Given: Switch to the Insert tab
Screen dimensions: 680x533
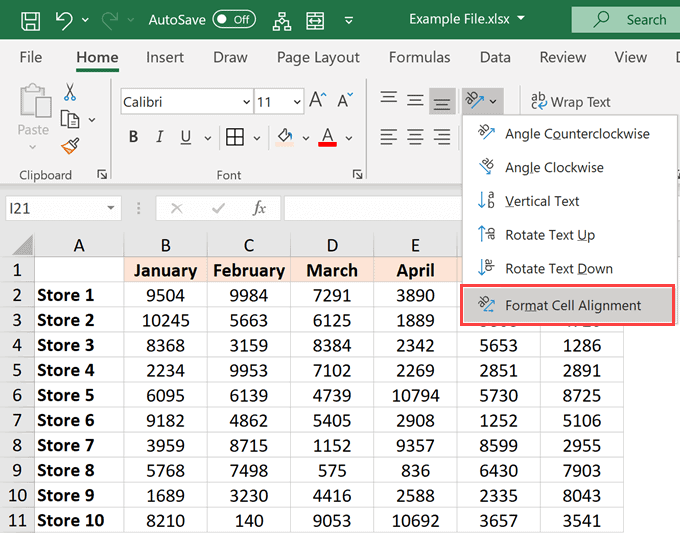Looking at the screenshot, I should click(165, 57).
